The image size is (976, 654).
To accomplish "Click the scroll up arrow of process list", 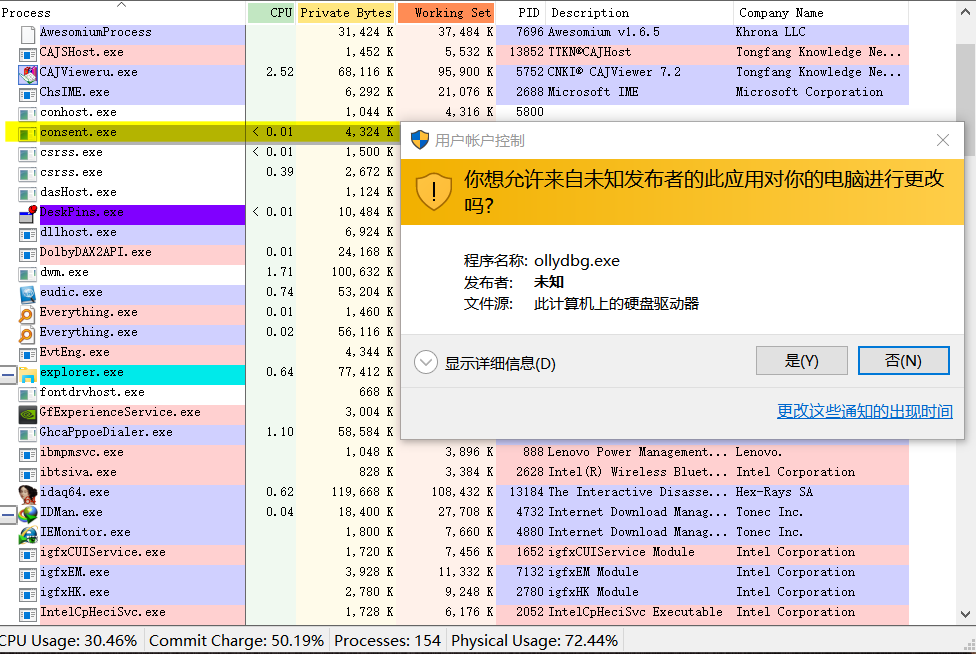I will click(x=965, y=12).
